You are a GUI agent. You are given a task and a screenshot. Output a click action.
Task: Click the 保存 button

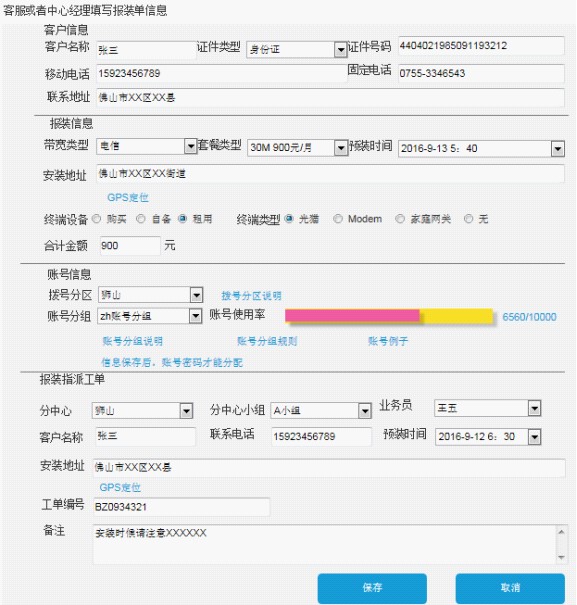click(x=372, y=588)
